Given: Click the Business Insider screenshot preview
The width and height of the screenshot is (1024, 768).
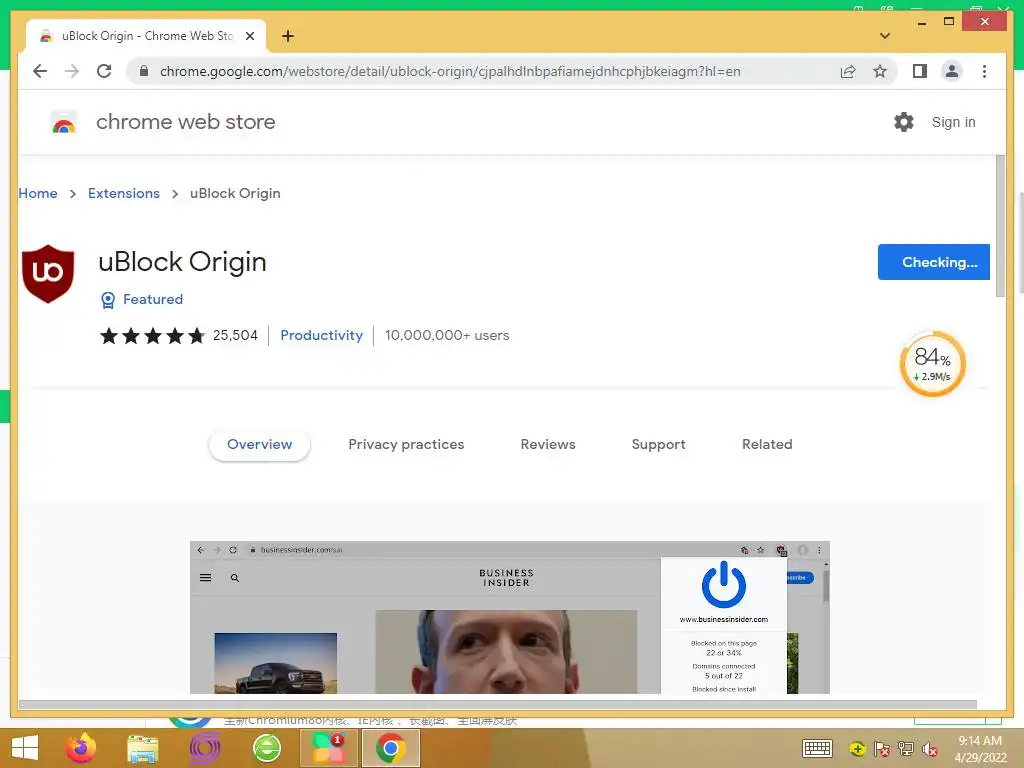Looking at the screenshot, I should click(x=509, y=617).
